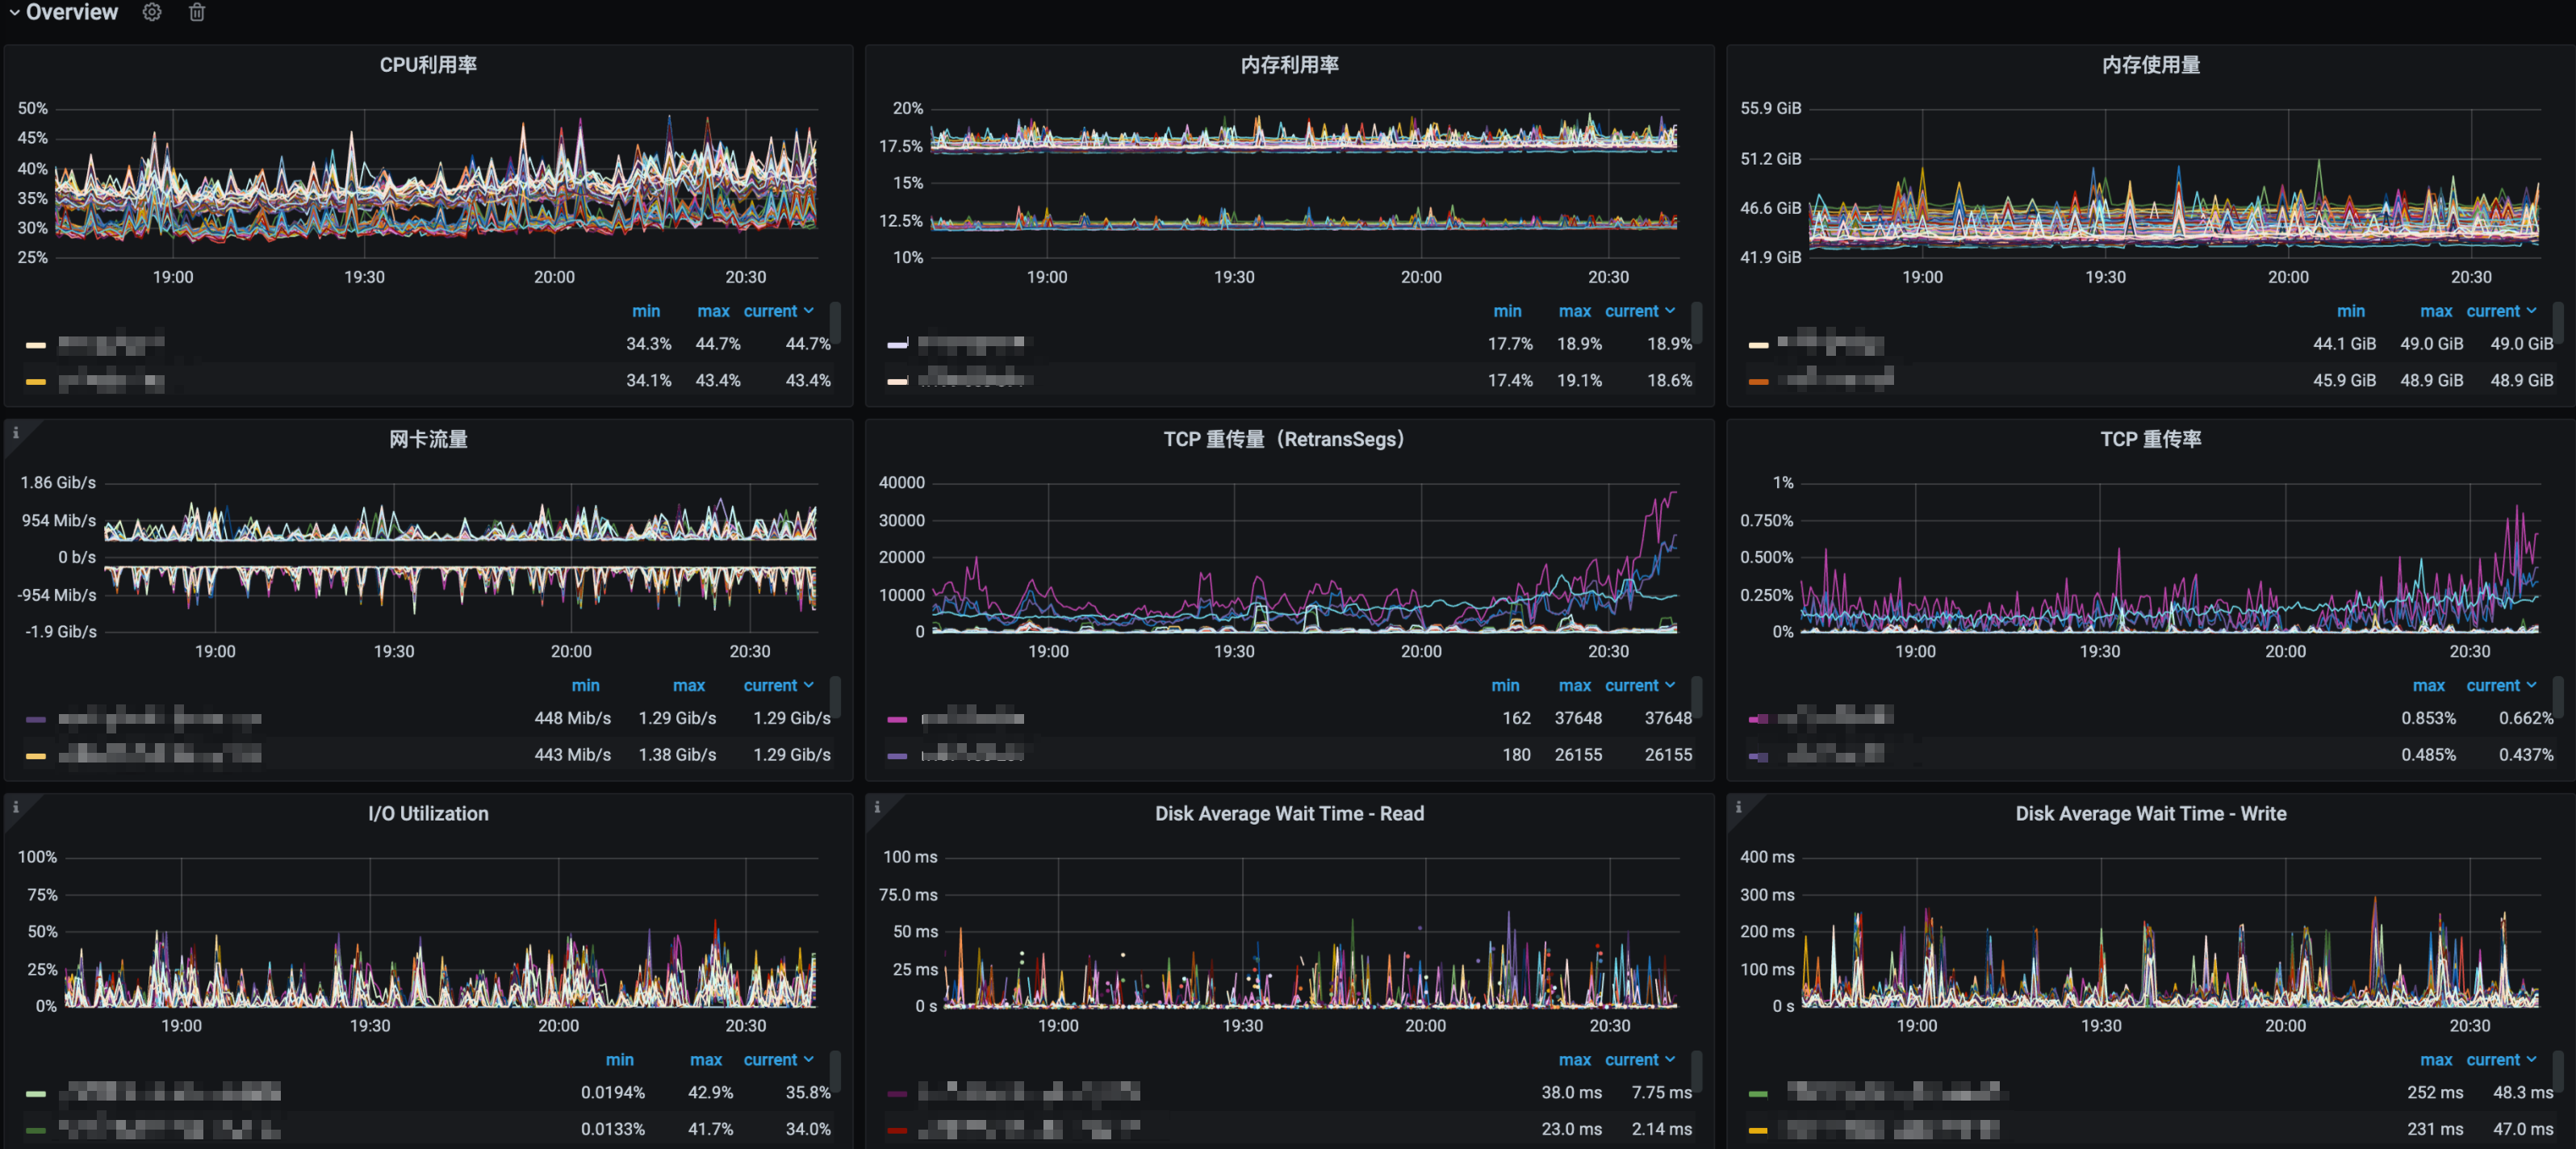The image size is (2576, 1149).
Task: Open the I/O Utilization panel title menu
Action: point(428,813)
